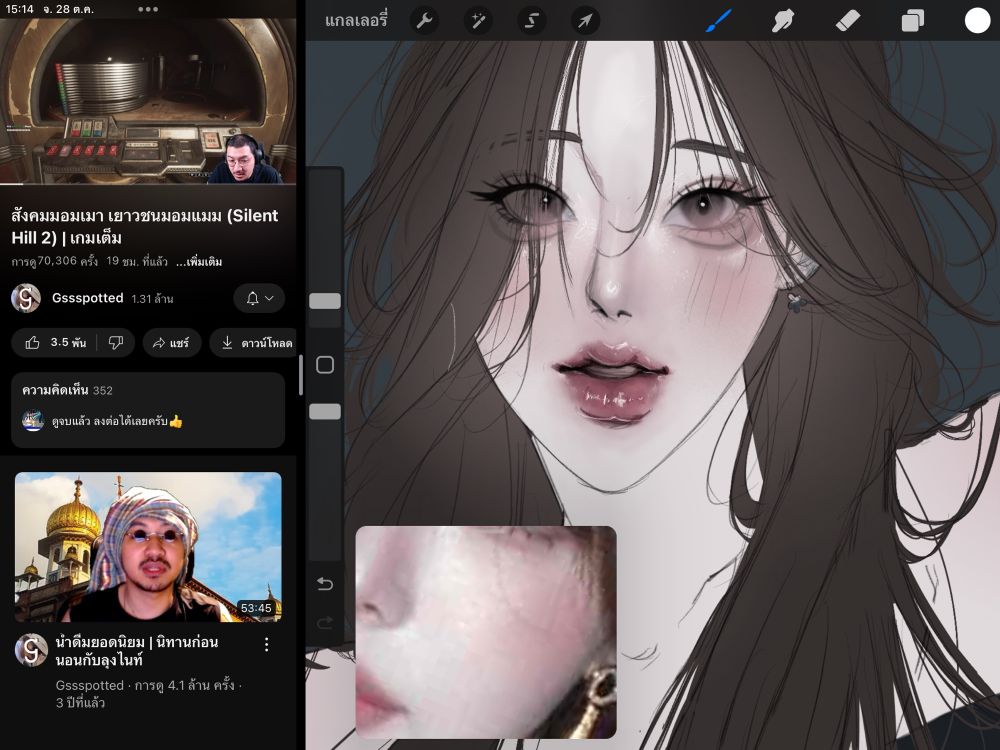
Task: Tap the square modify button in sidebar
Action: point(325,365)
